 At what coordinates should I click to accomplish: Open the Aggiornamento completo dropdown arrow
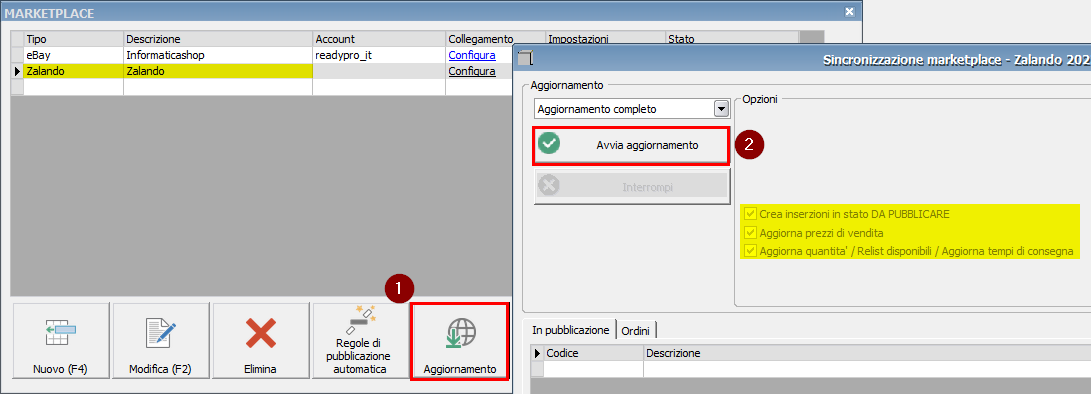721,109
